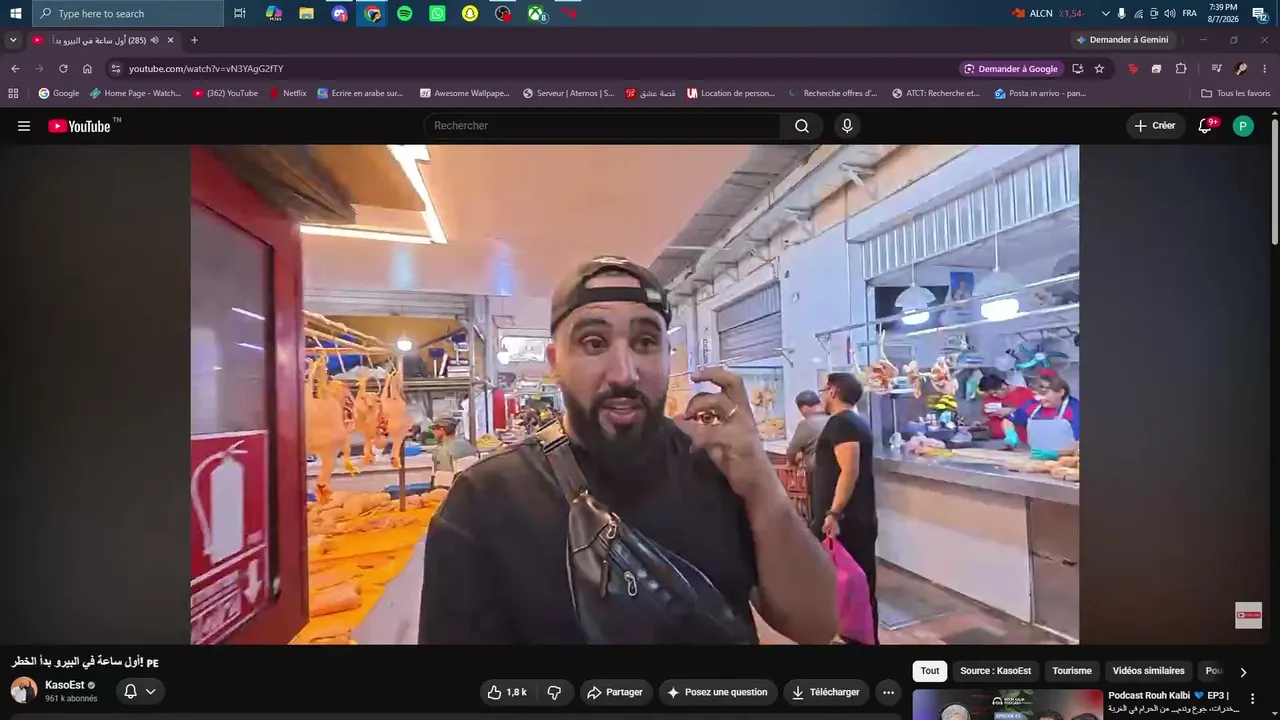Open Chrome tab search dropdown arrow

pos(13,40)
